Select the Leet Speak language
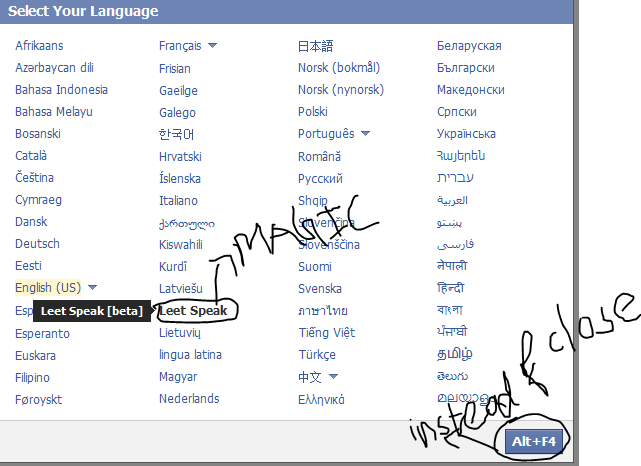 (x=193, y=311)
